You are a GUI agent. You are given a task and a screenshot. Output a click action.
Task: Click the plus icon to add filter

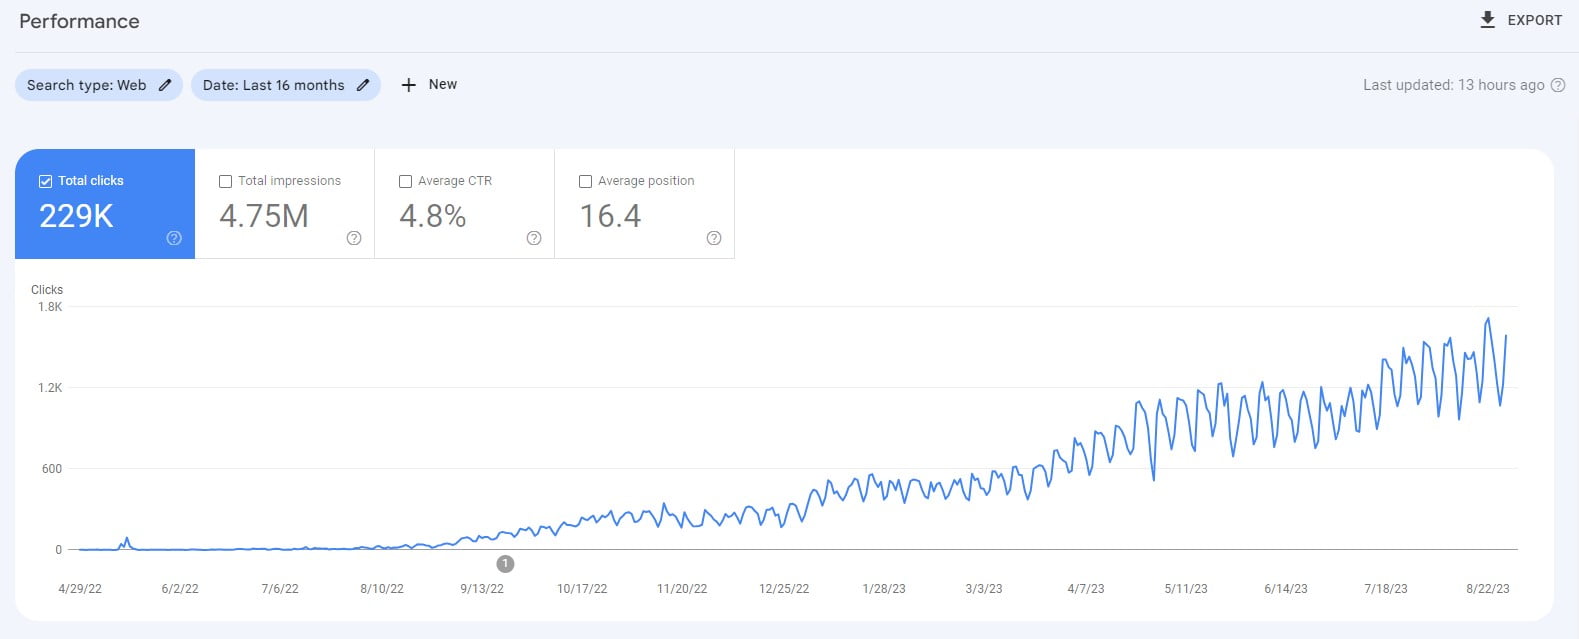[x=408, y=85]
